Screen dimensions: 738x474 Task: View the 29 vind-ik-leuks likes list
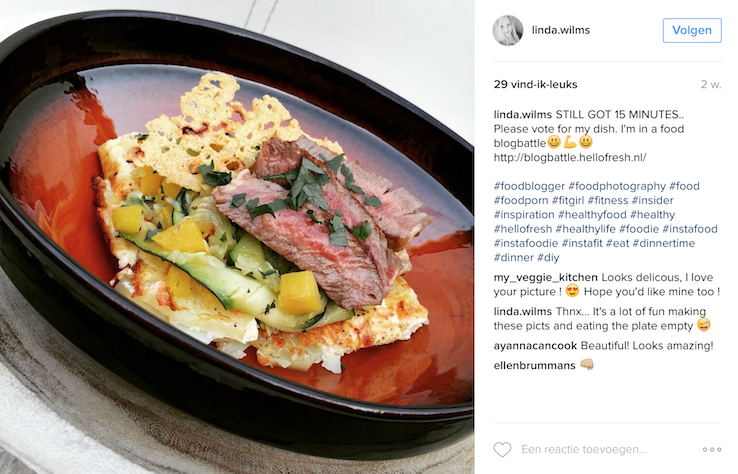(x=535, y=84)
